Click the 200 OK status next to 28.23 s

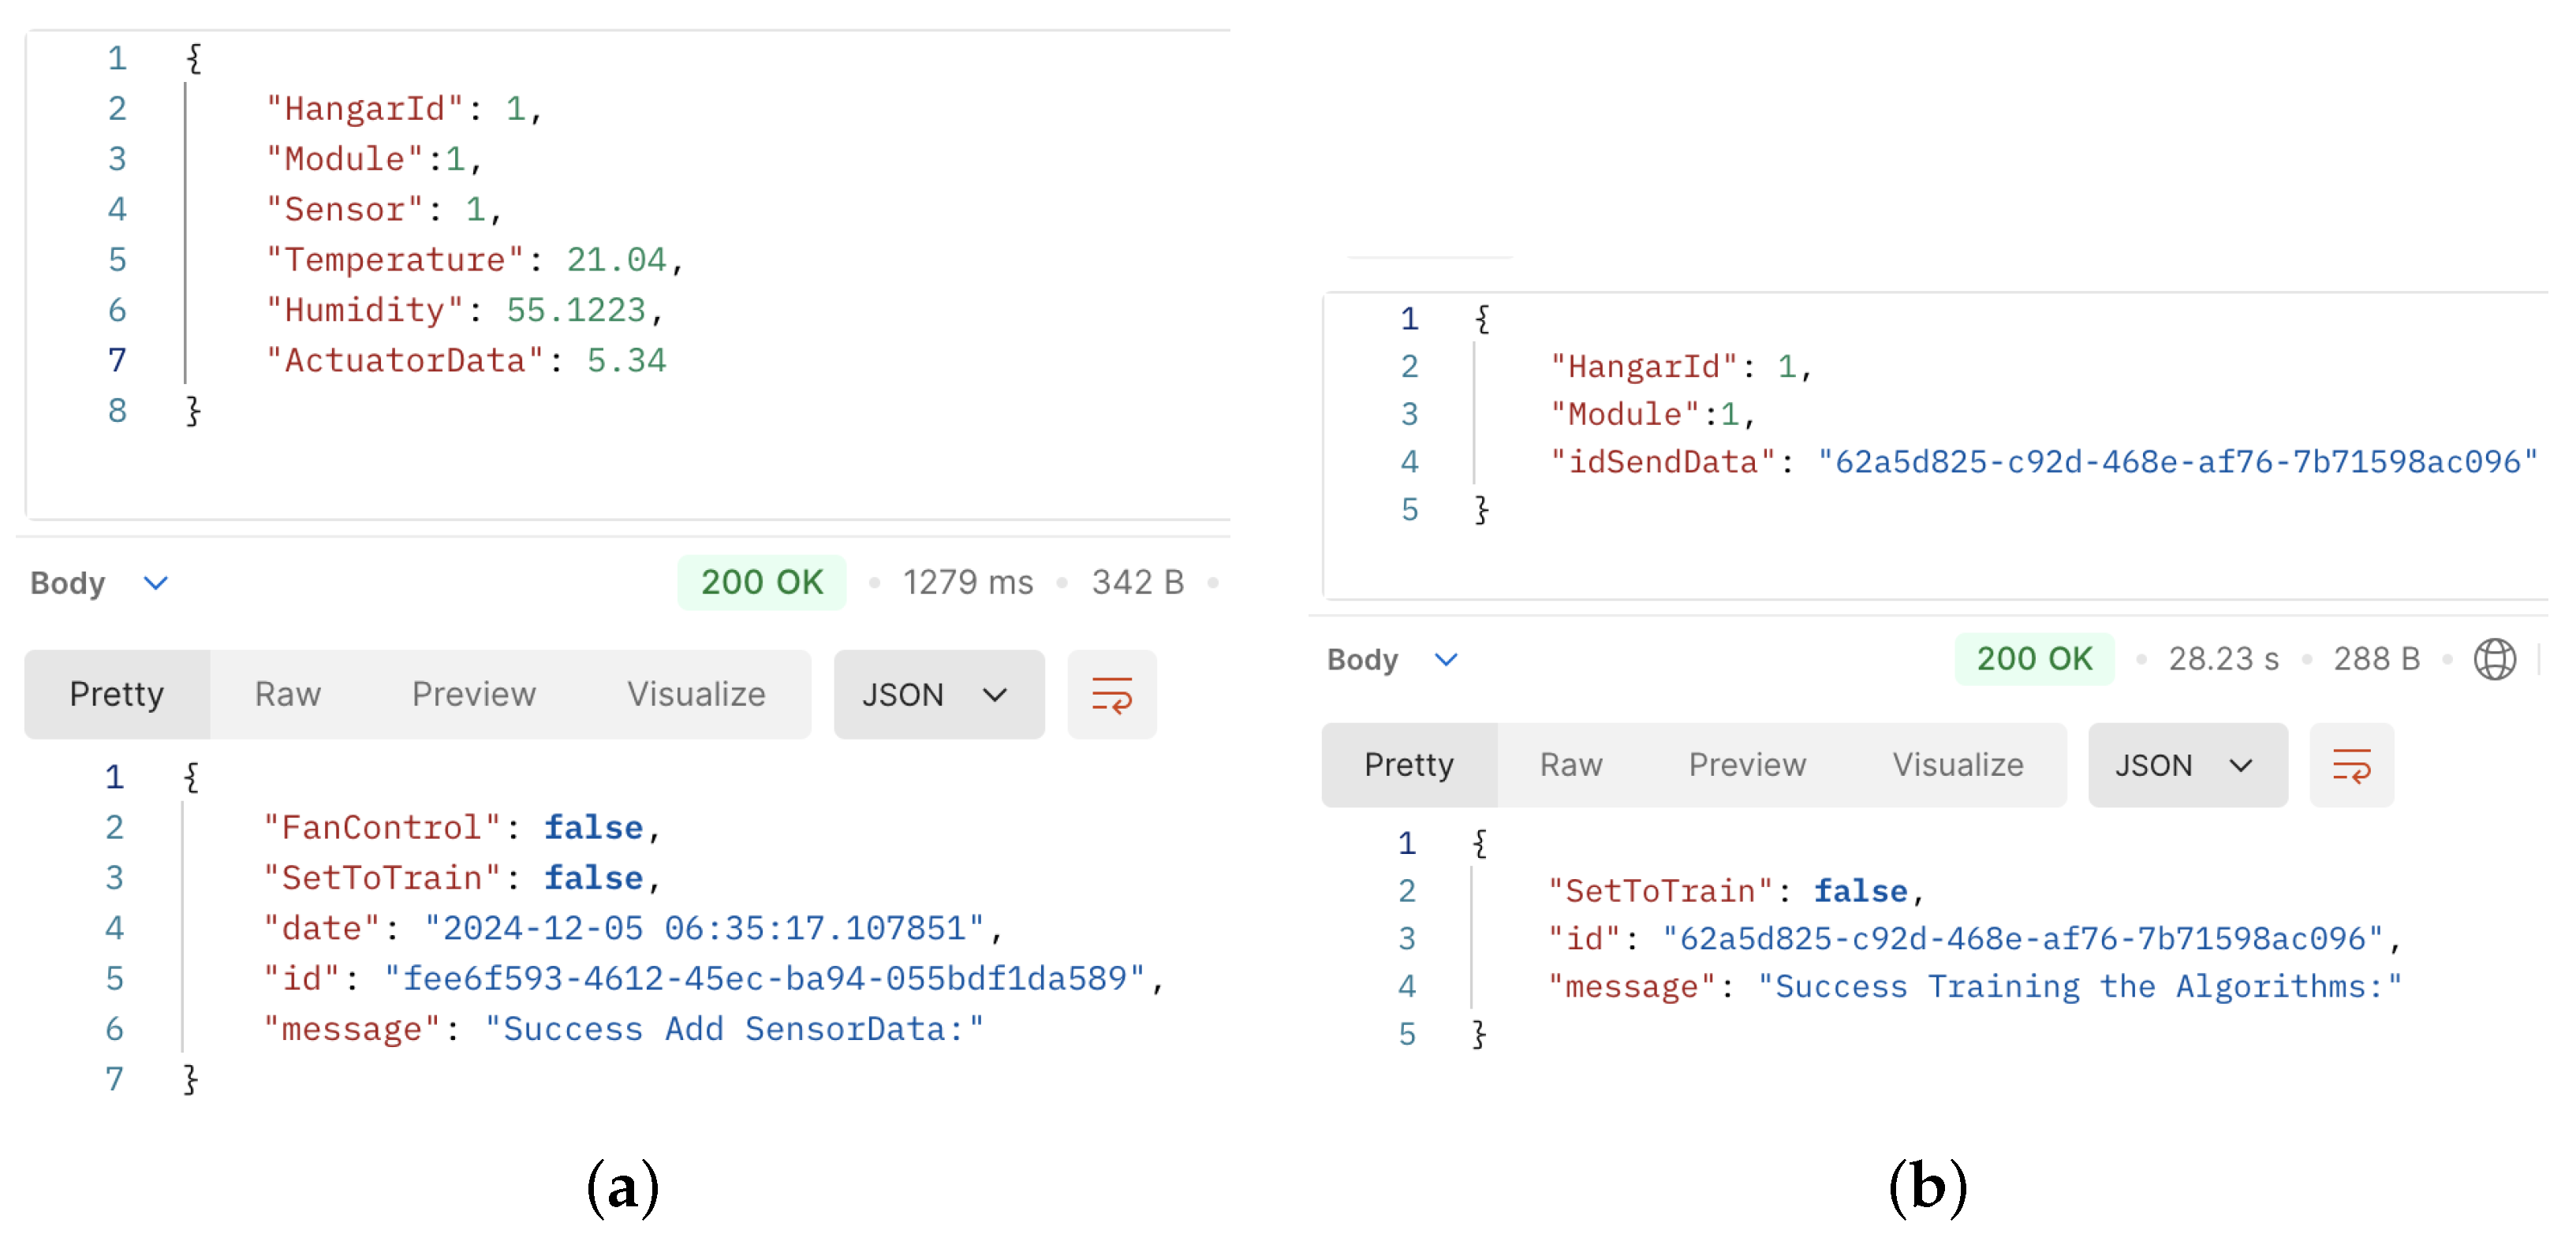click(2033, 659)
